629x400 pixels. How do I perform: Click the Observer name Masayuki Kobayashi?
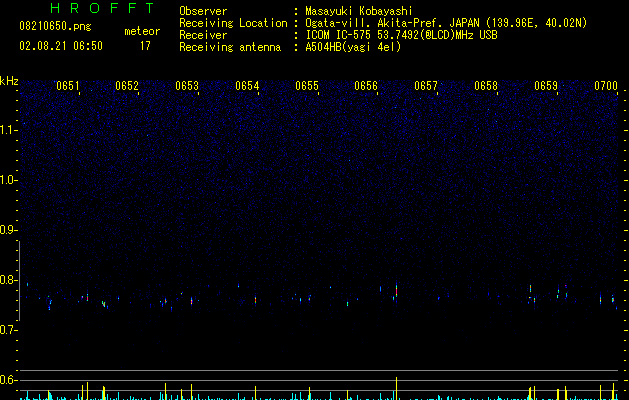click(x=359, y=11)
